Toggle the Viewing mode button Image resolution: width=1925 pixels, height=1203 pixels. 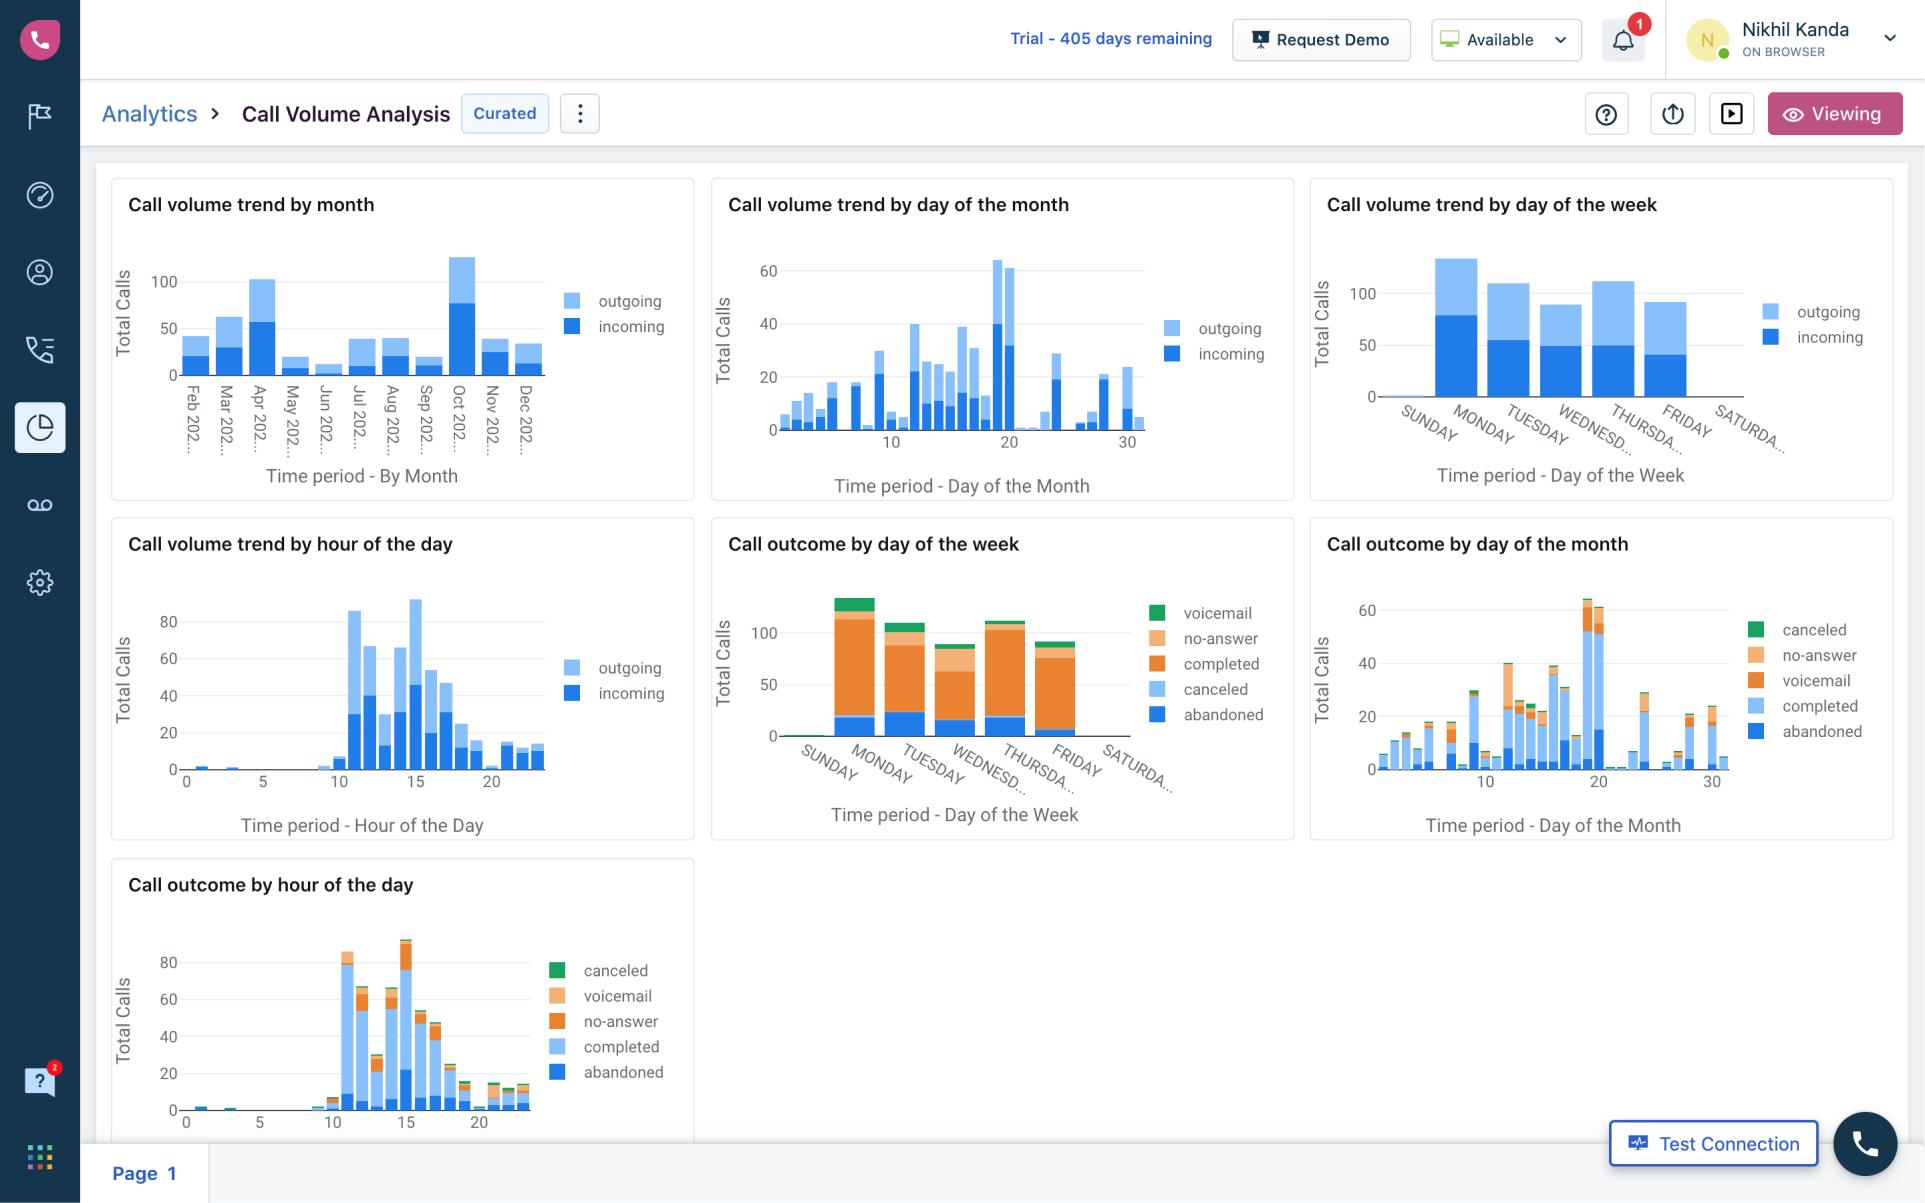tap(1834, 114)
